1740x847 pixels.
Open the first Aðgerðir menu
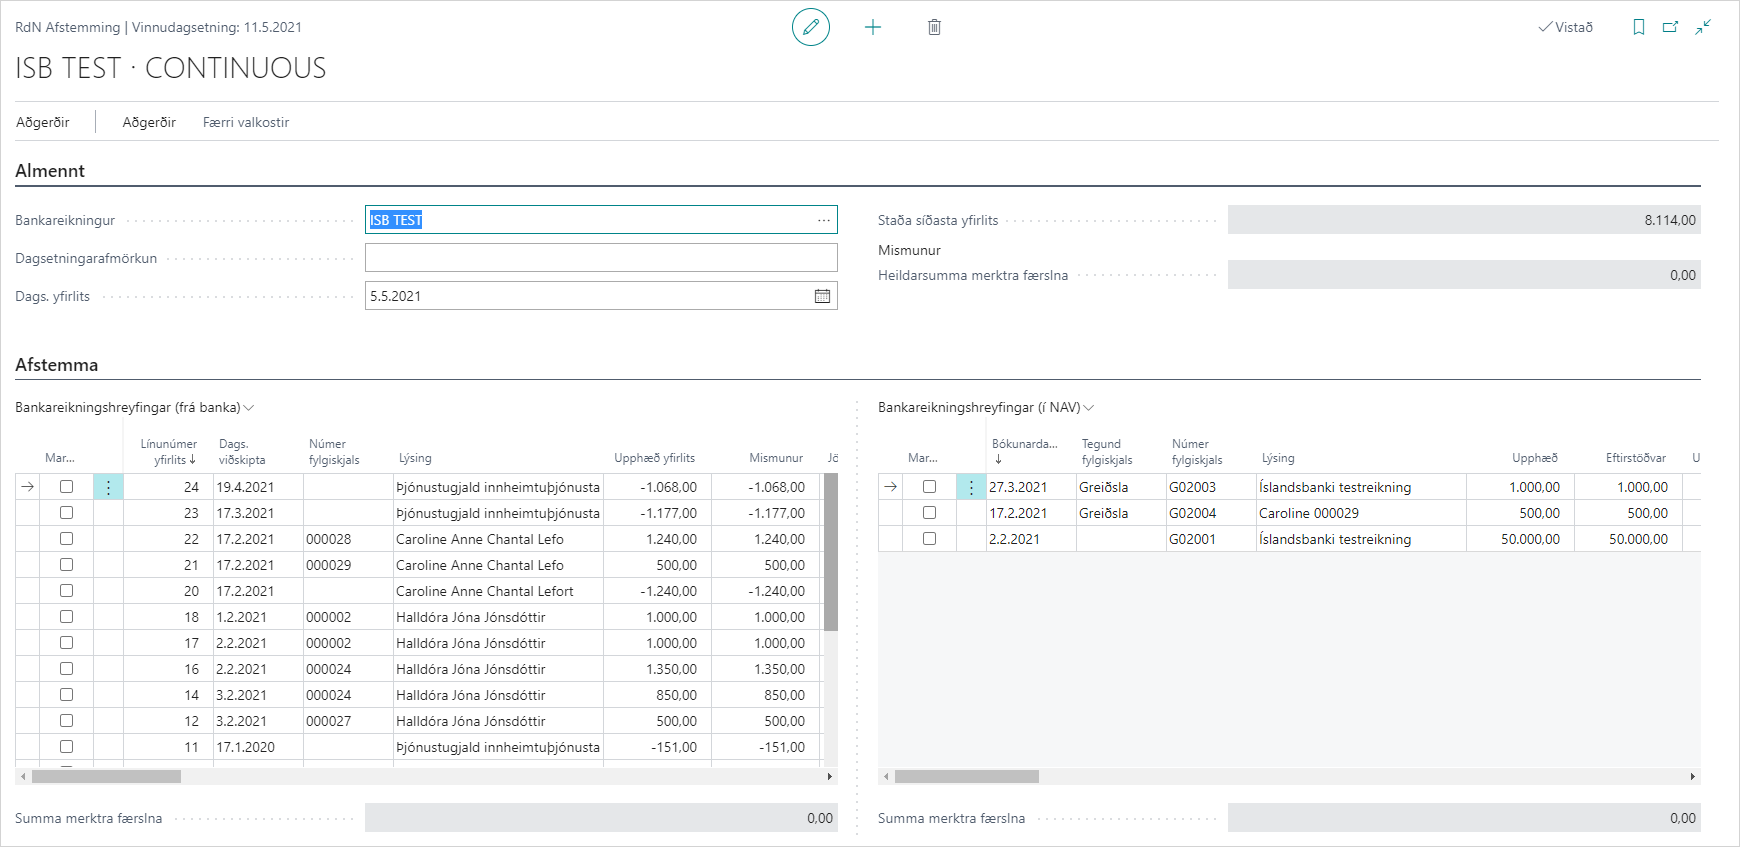[x=43, y=122]
